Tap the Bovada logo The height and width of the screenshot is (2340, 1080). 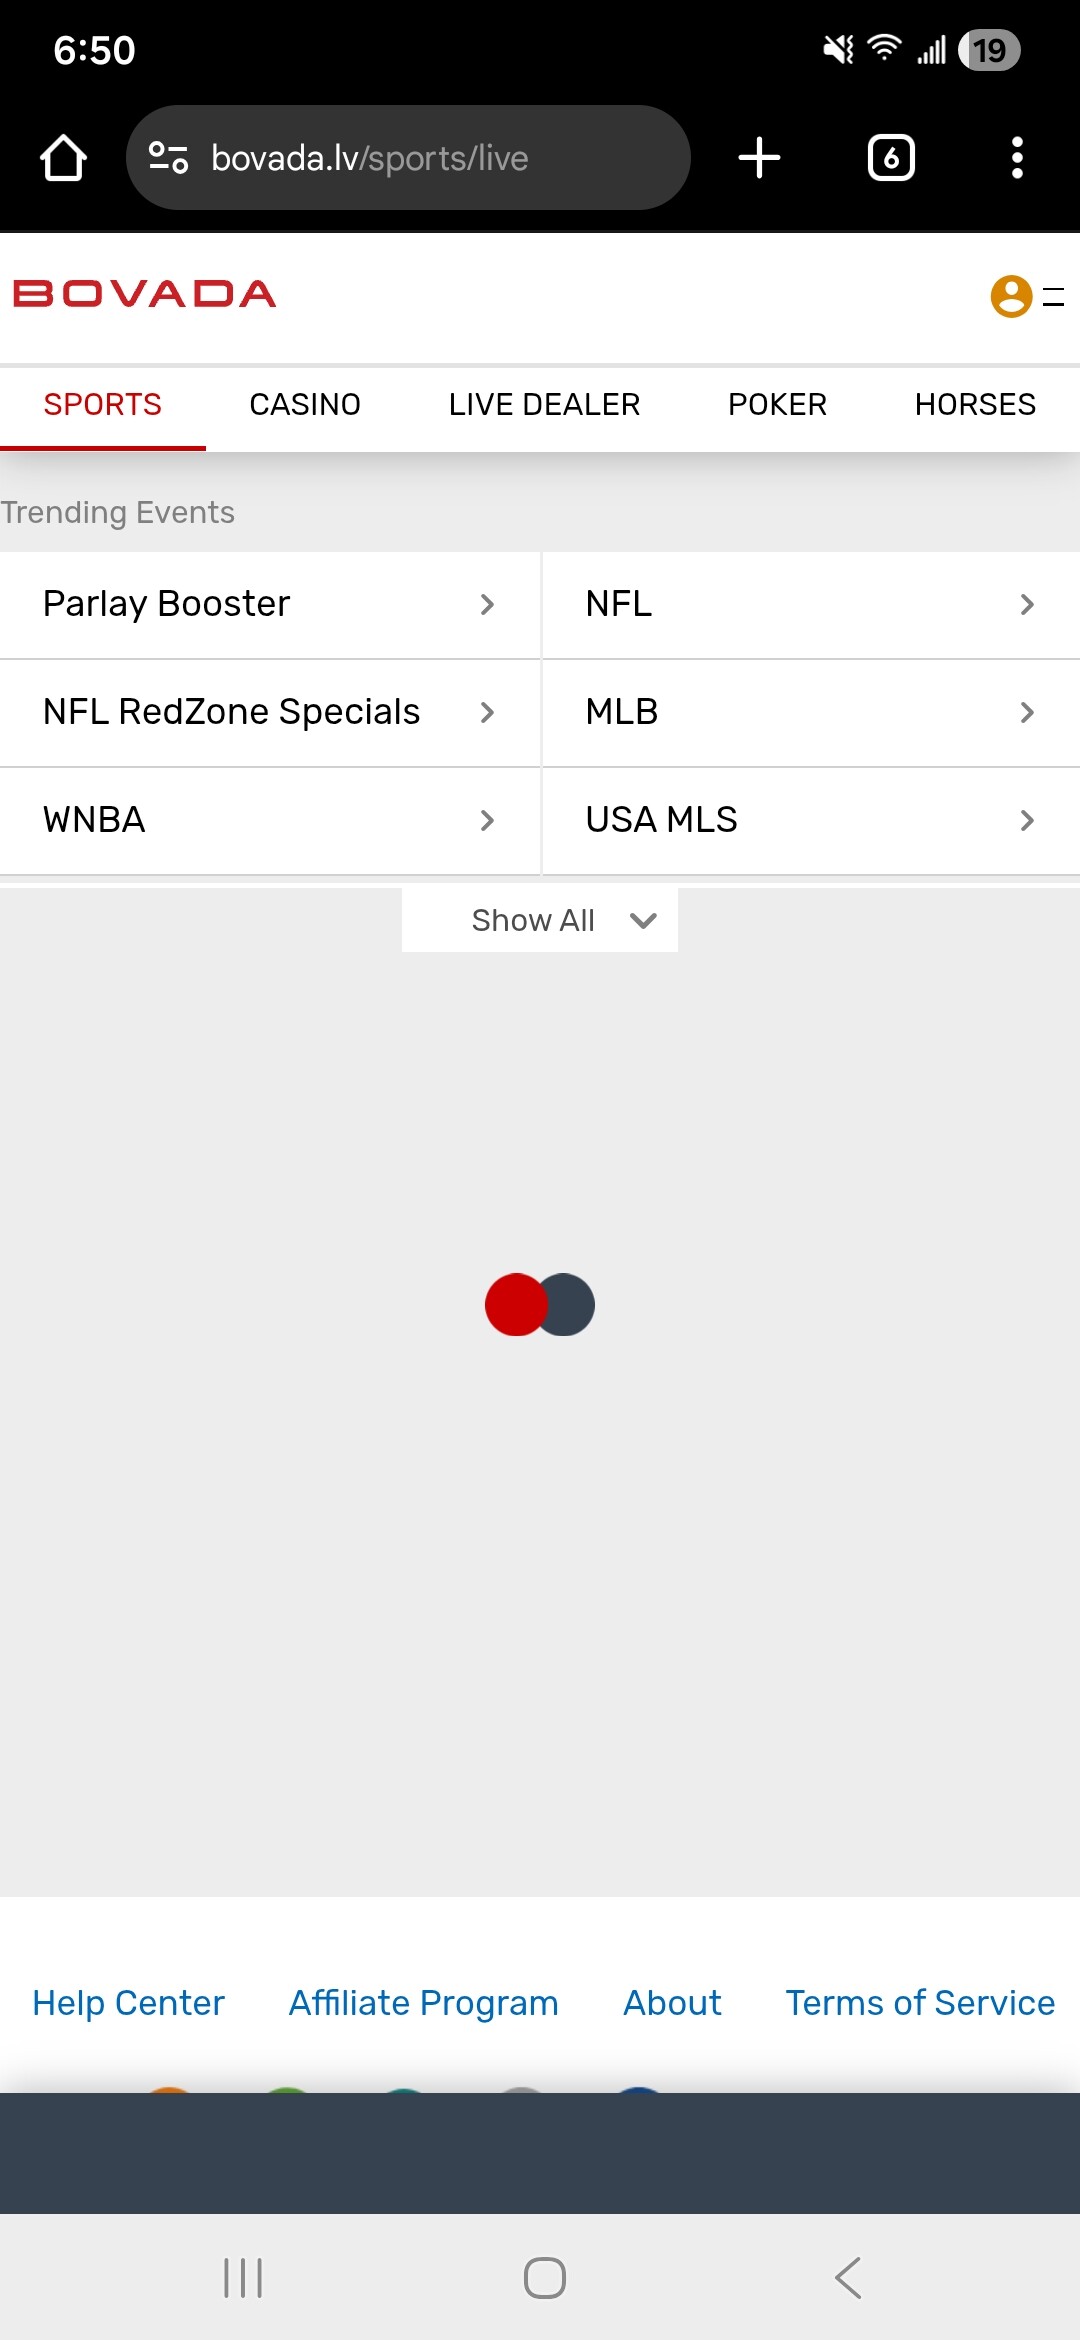pos(145,294)
